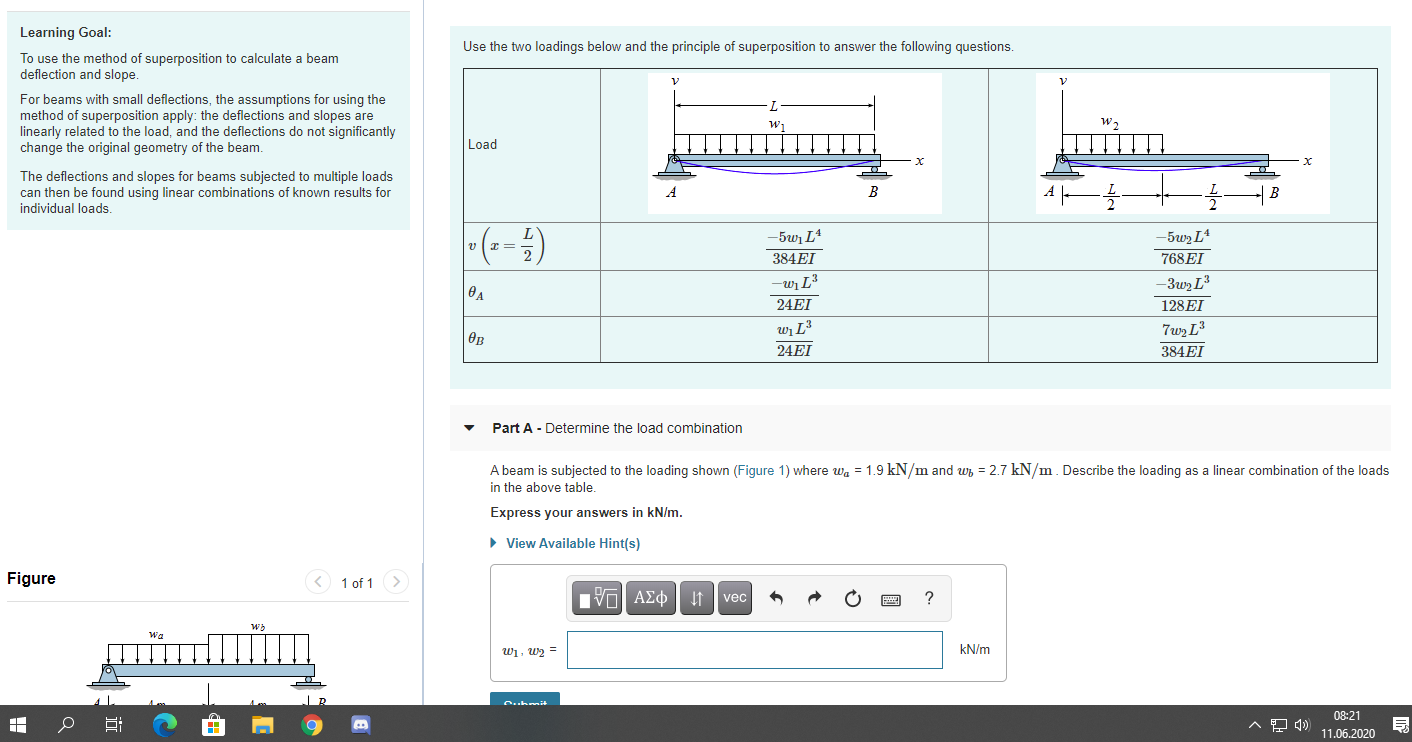Click in the w1, w2 answer field
1412x742 pixels.
coord(754,650)
